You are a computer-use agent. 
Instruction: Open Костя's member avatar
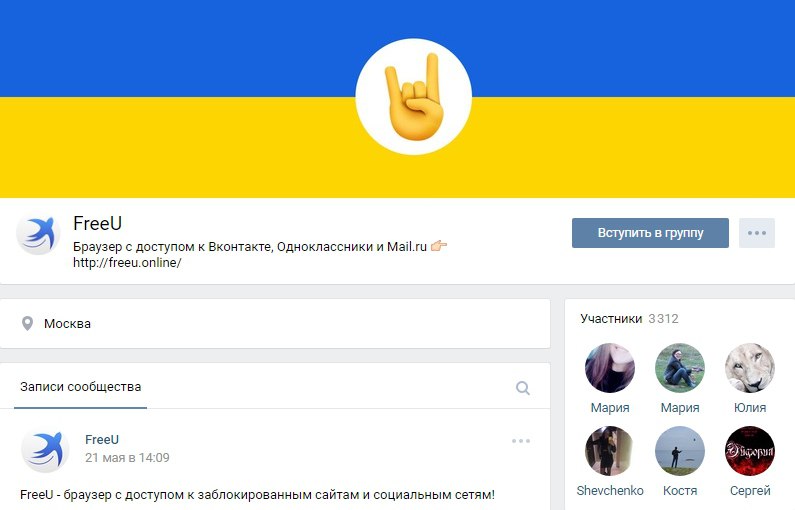pos(680,451)
